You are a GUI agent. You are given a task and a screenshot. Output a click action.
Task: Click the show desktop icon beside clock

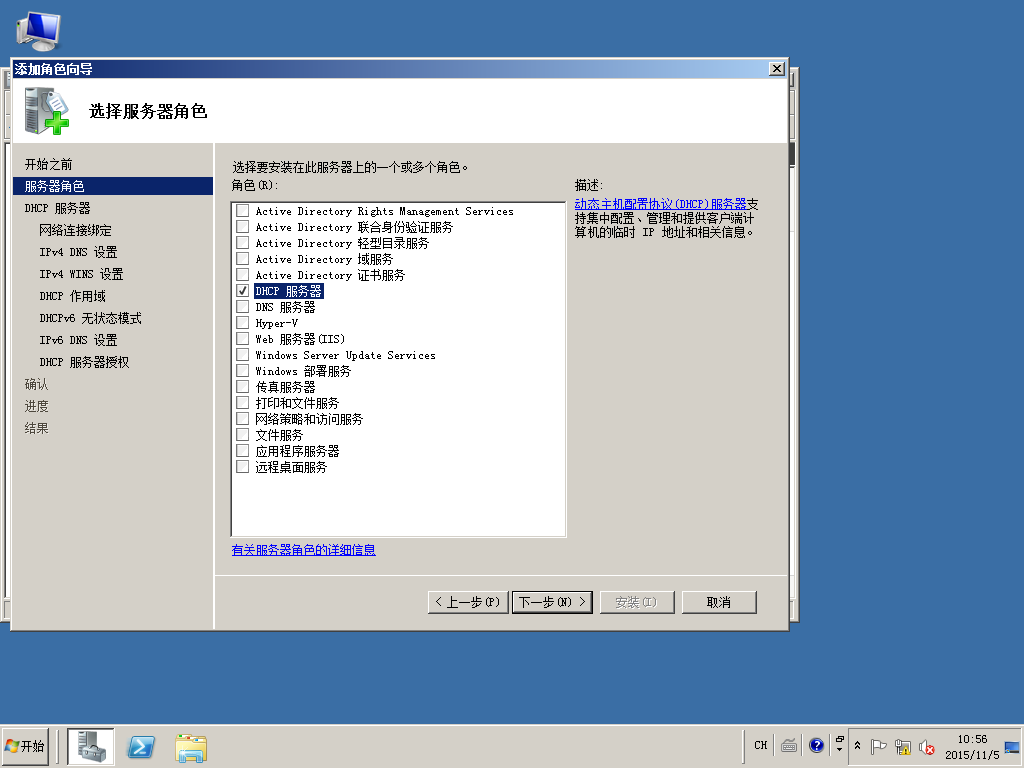1012,746
